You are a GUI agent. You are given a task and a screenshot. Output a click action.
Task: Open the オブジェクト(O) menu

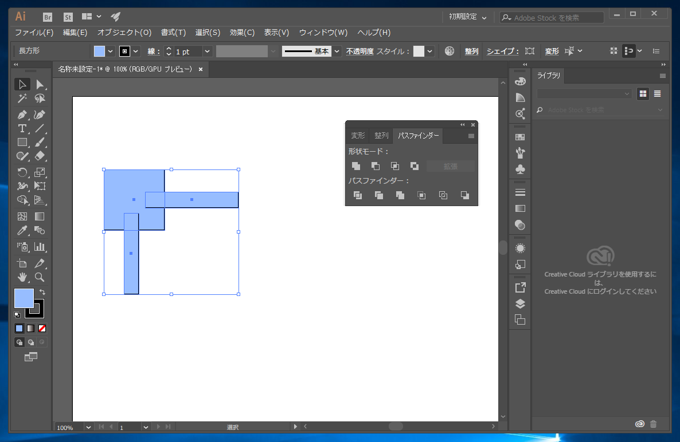(124, 33)
